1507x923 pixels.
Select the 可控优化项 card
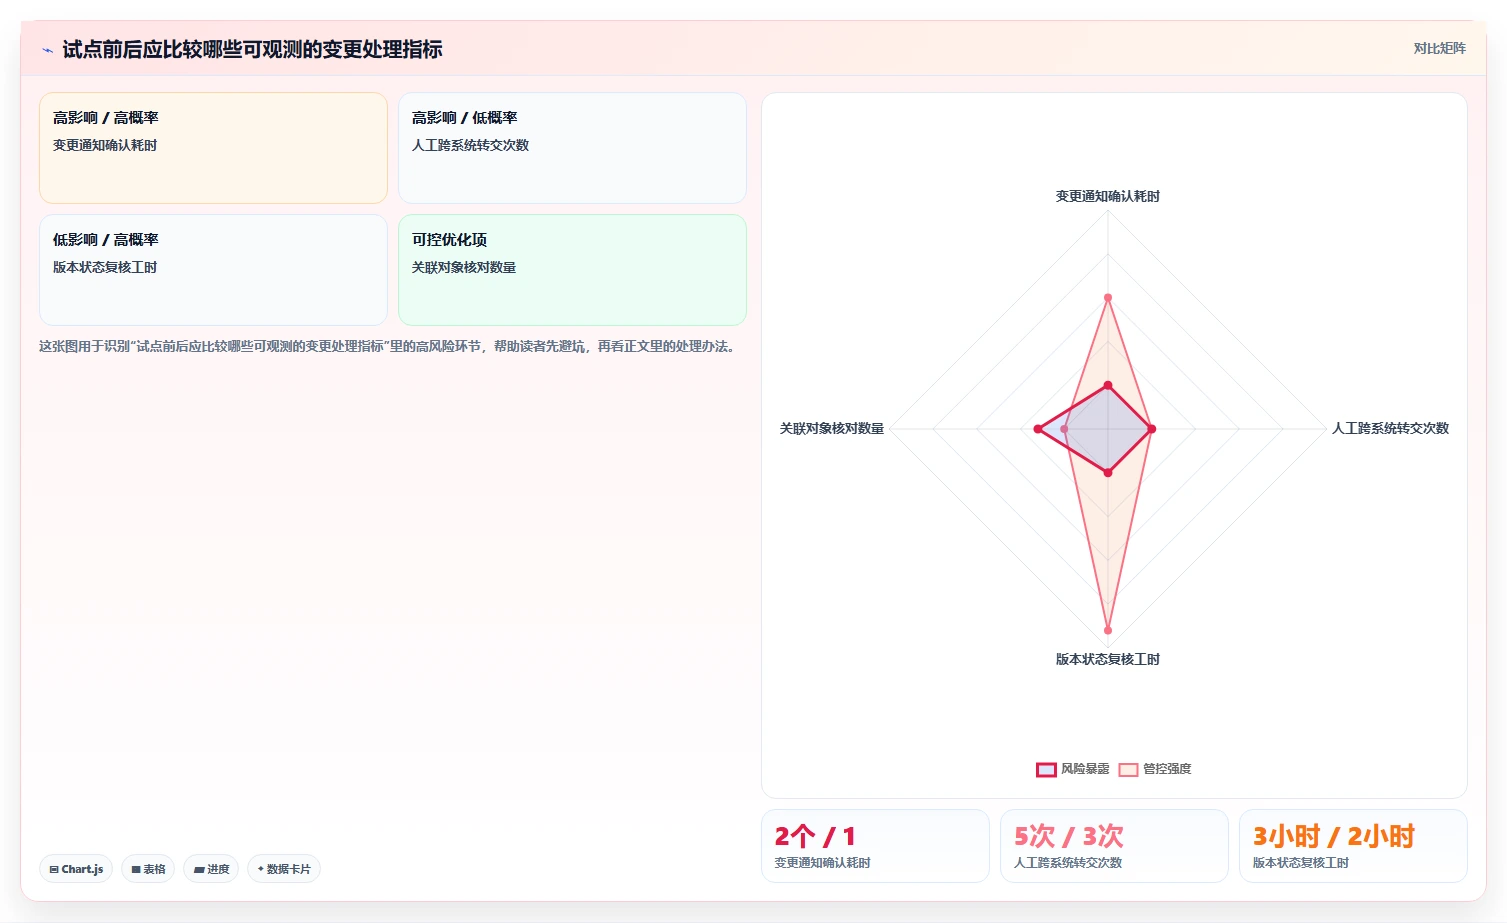pos(572,270)
